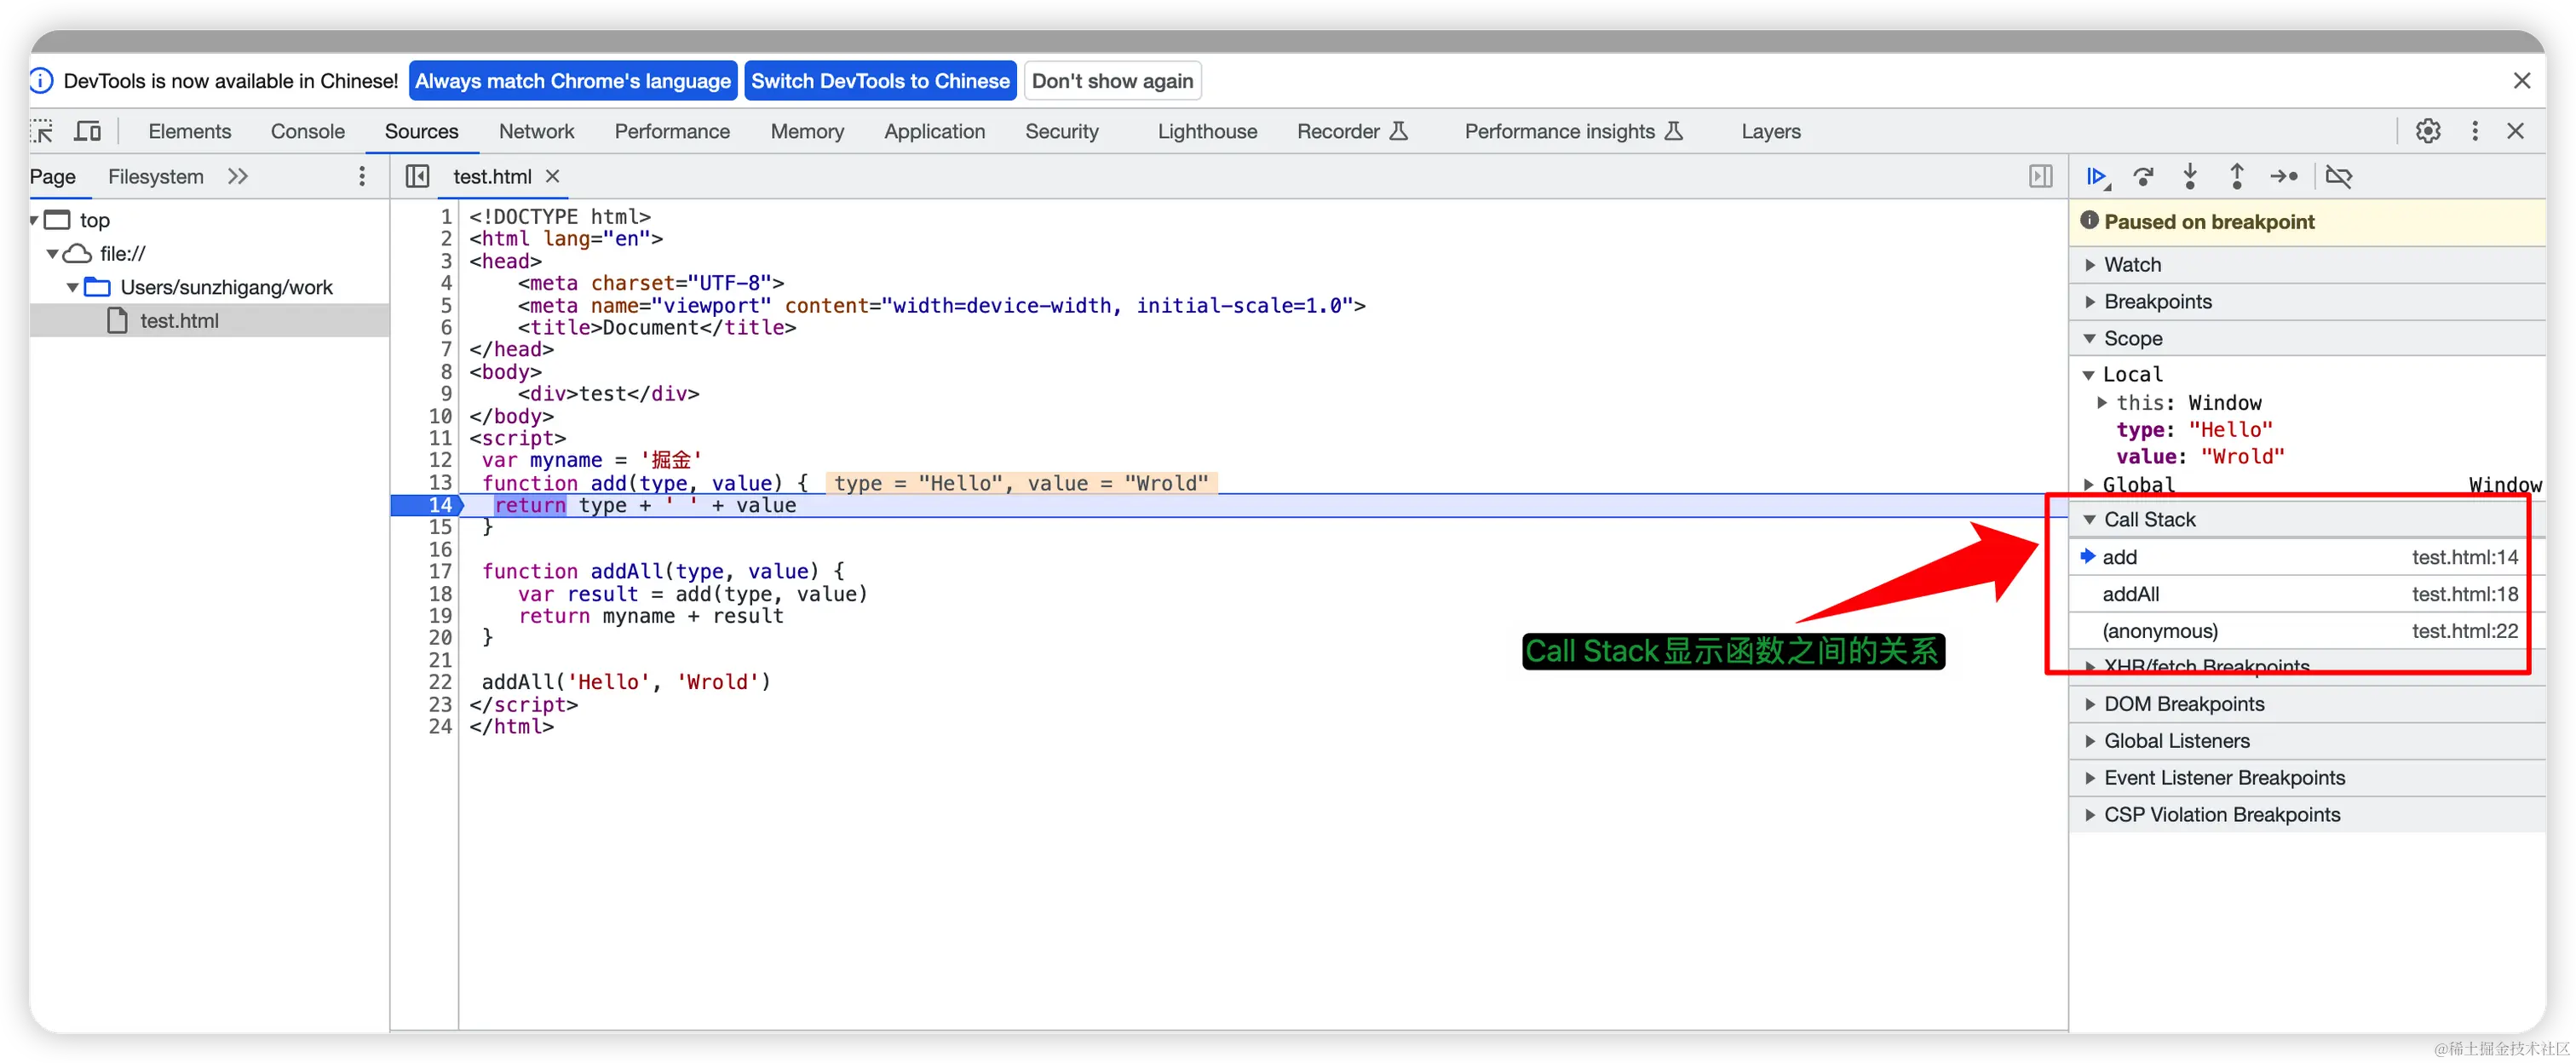Collapse the file:// tree node
Viewport: 2576px width, 1063px height.
52,254
